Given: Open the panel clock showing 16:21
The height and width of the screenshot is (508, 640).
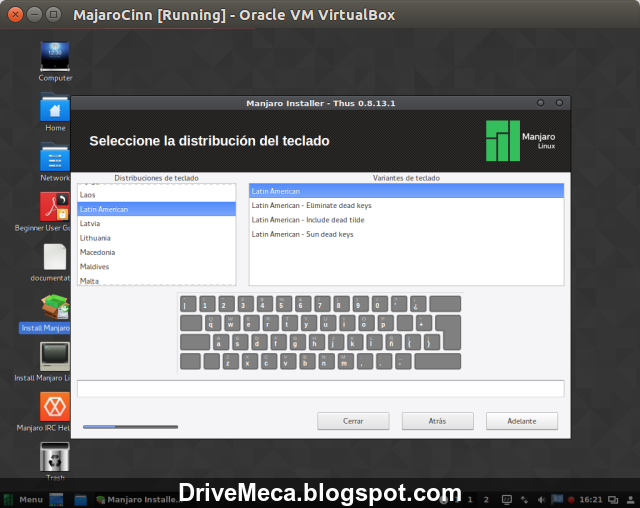Looking at the screenshot, I should pyautogui.click(x=591, y=499).
